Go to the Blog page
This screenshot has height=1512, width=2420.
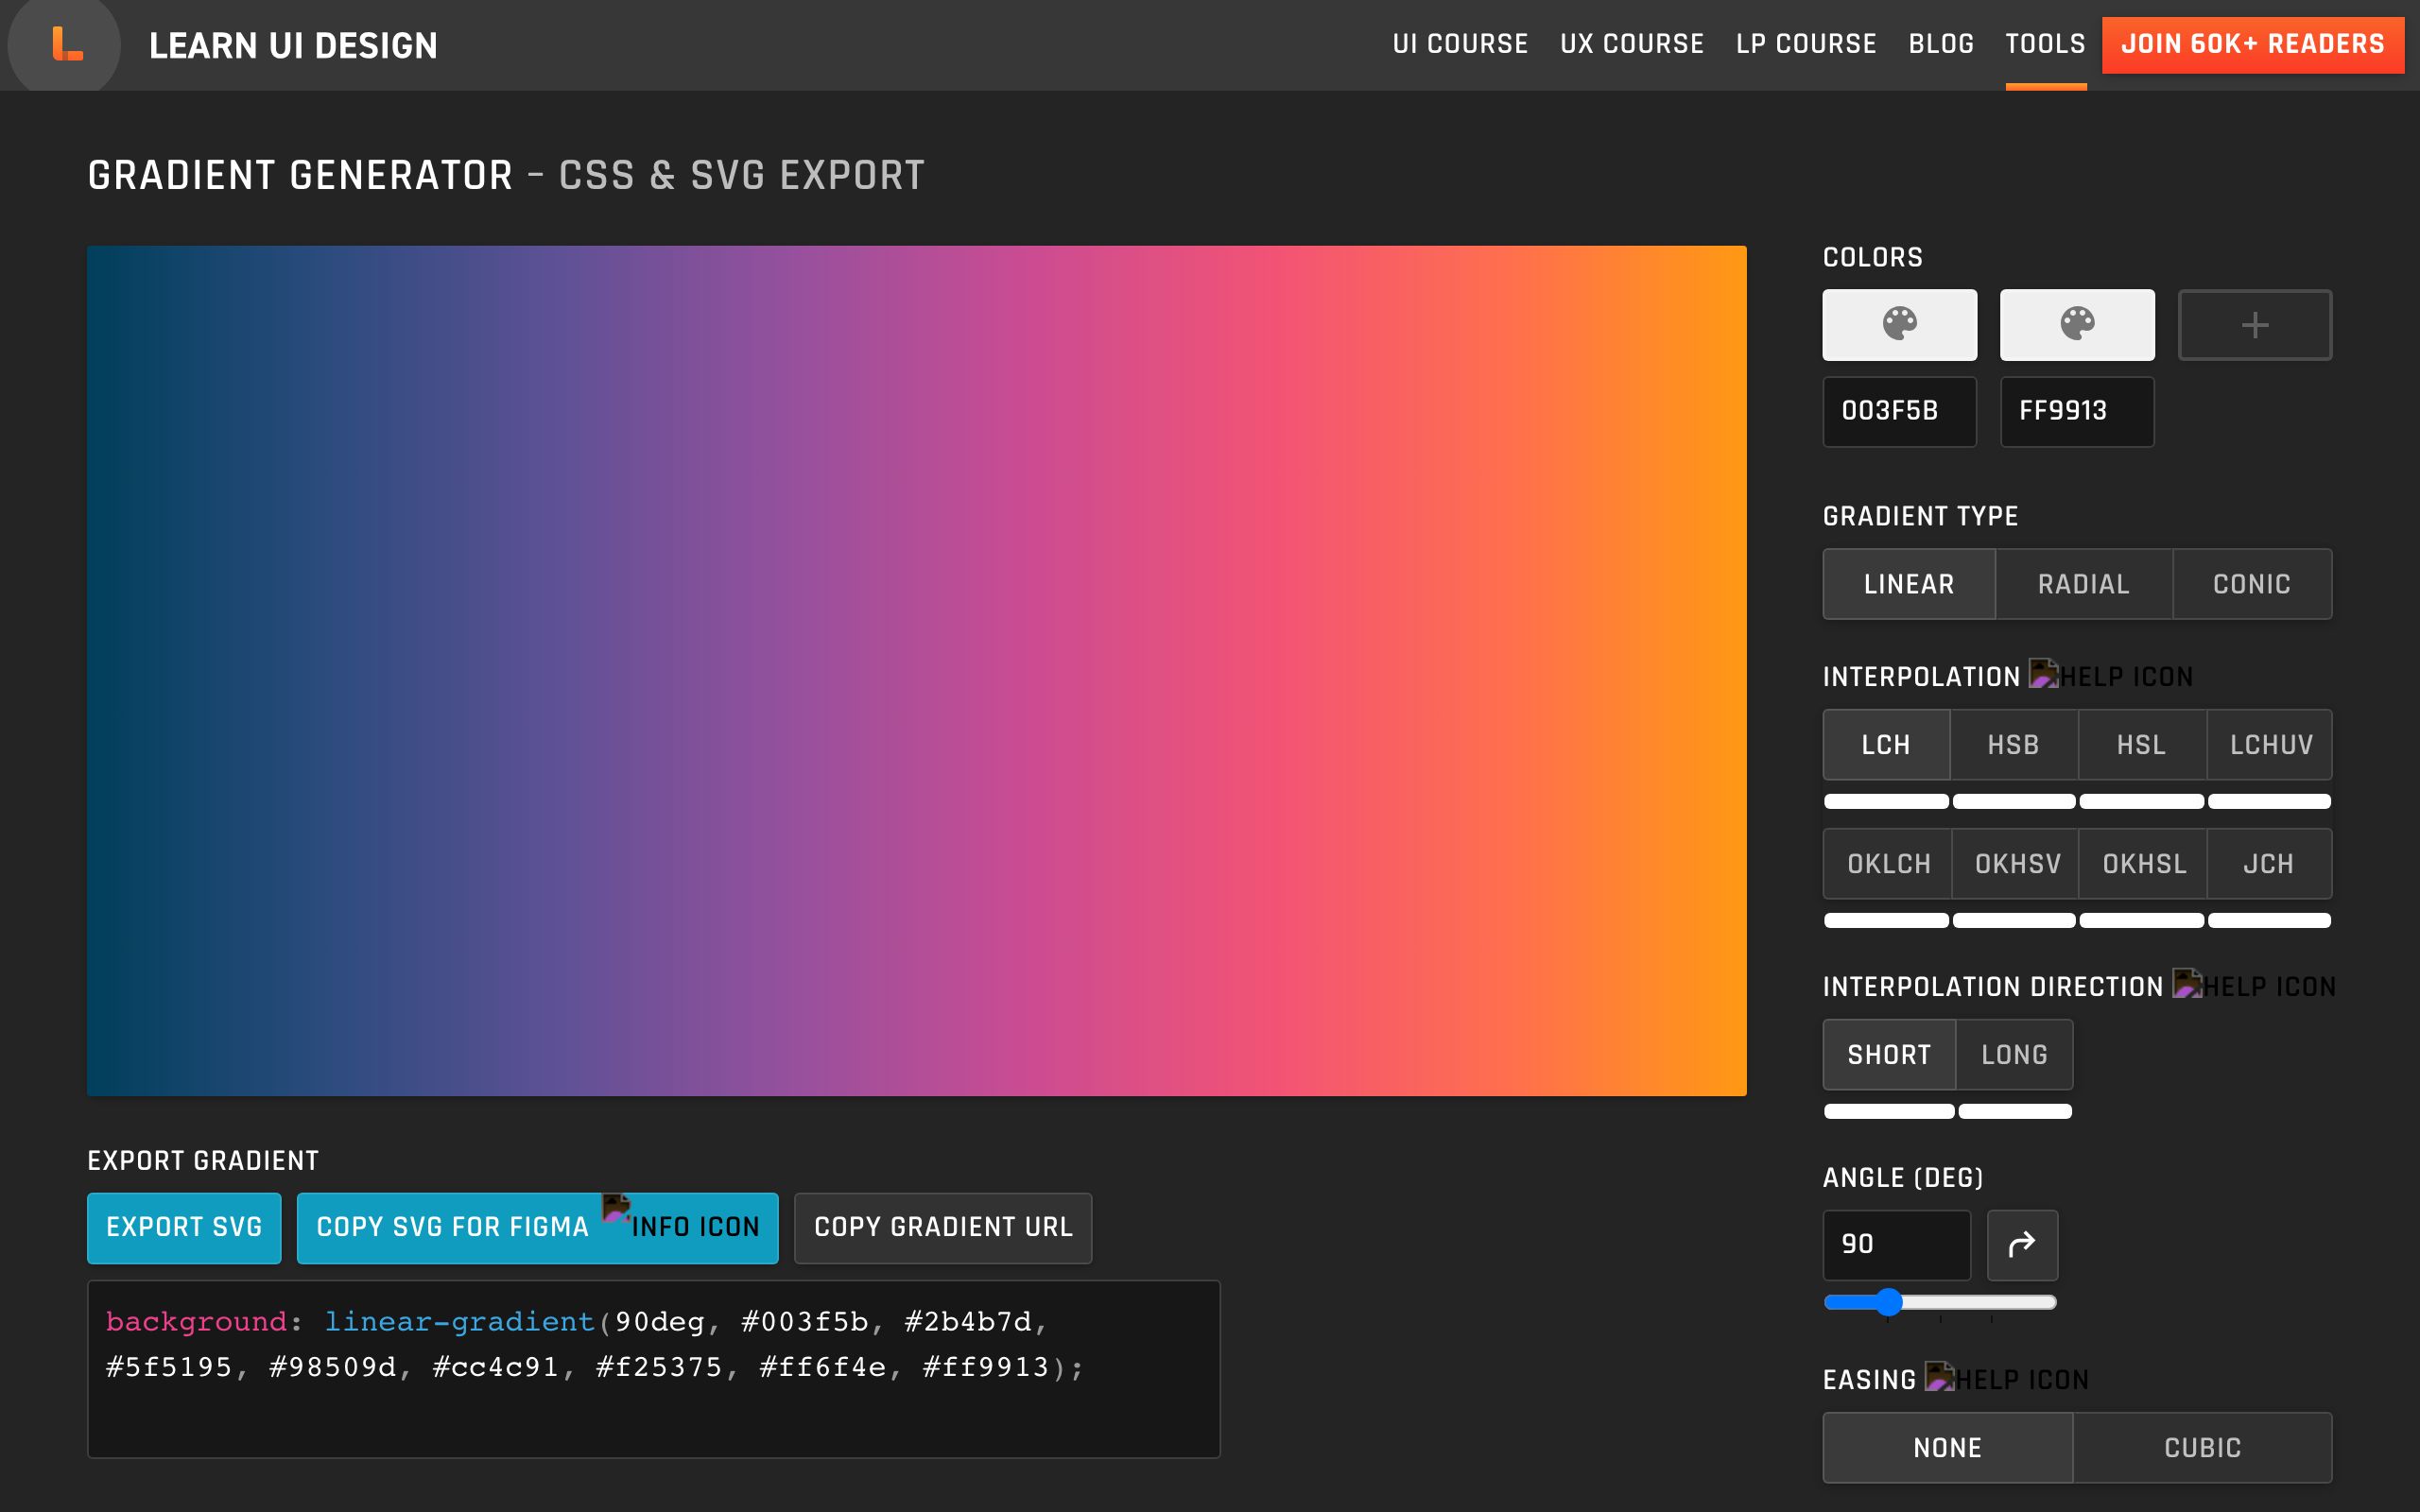pyautogui.click(x=1941, y=44)
